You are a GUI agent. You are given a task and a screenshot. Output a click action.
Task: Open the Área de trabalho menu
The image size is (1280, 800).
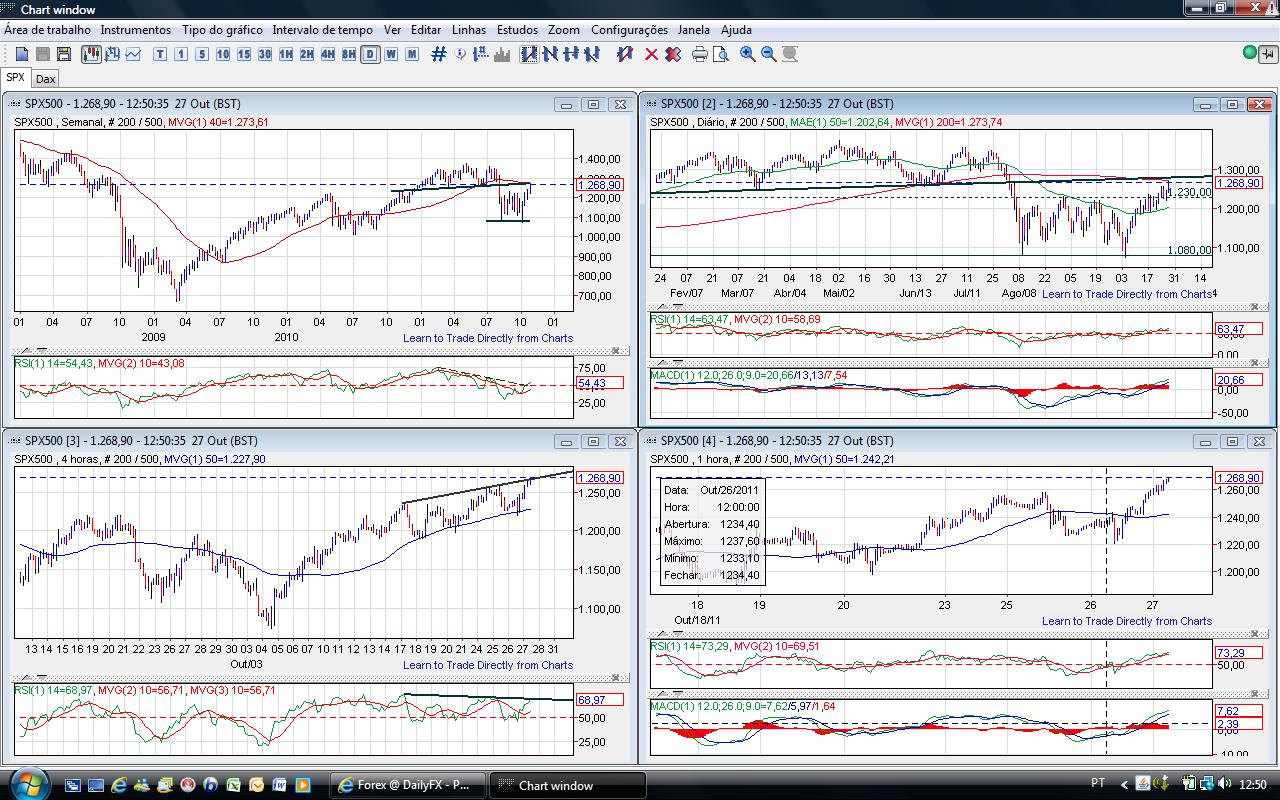47,30
